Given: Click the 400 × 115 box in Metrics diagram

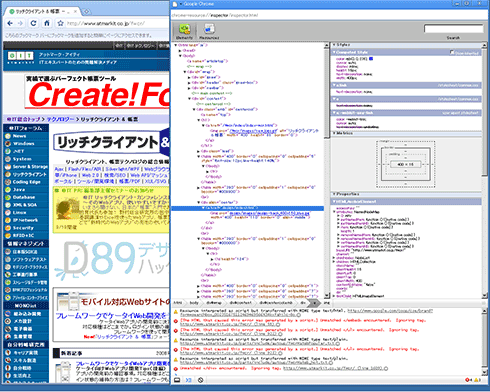Looking at the screenshot, I should (x=405, y=164).
